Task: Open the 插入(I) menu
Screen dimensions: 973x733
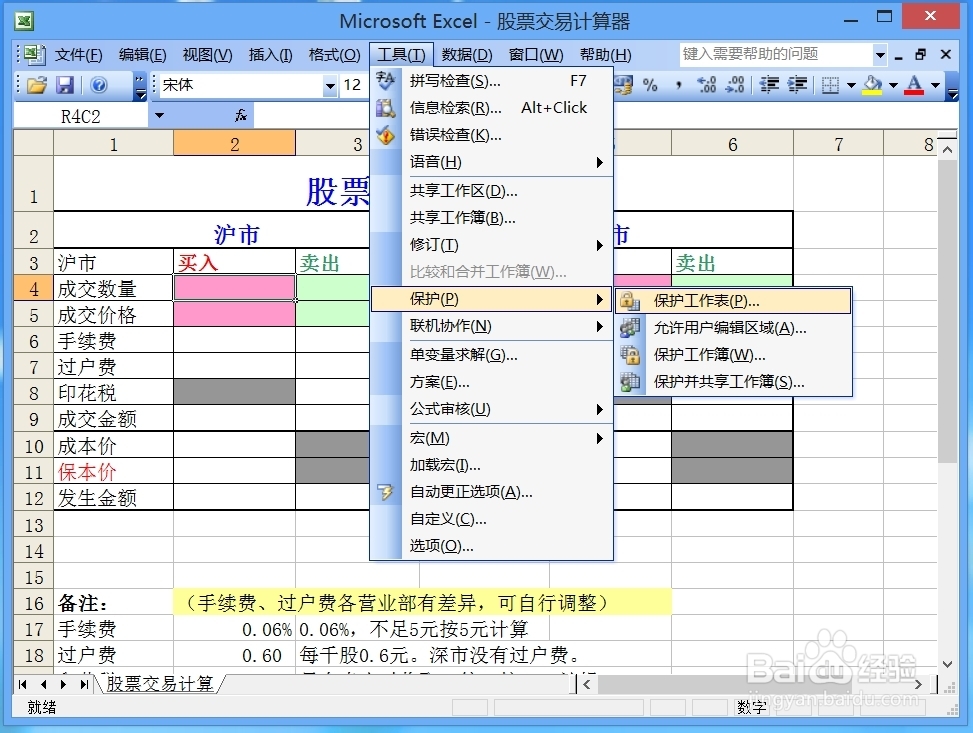Action: tap(271, 55)
